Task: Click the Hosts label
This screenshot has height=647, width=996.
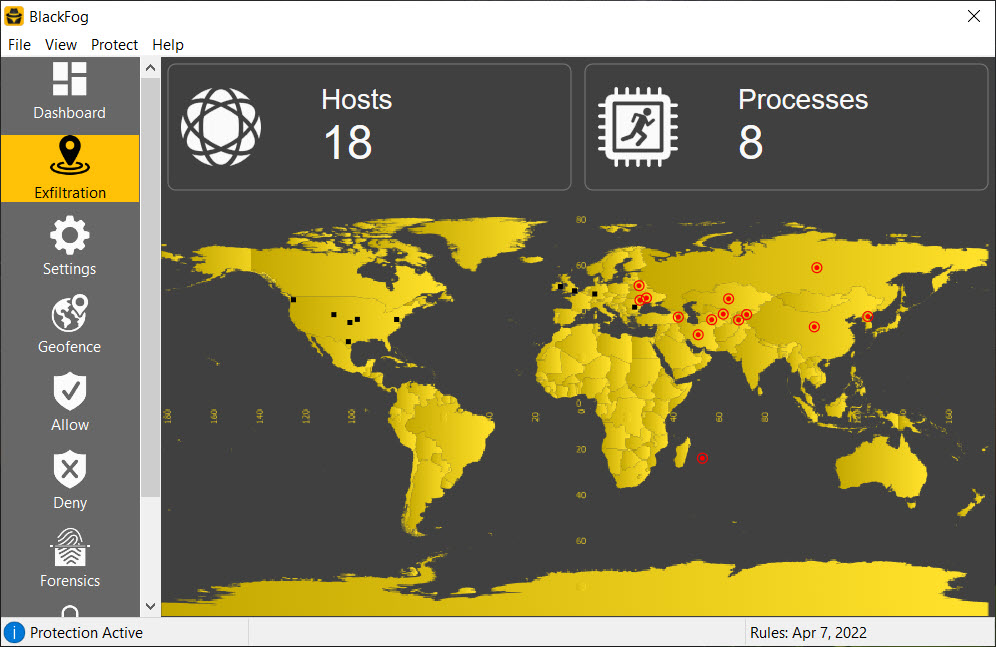Action: click(356, 100)
